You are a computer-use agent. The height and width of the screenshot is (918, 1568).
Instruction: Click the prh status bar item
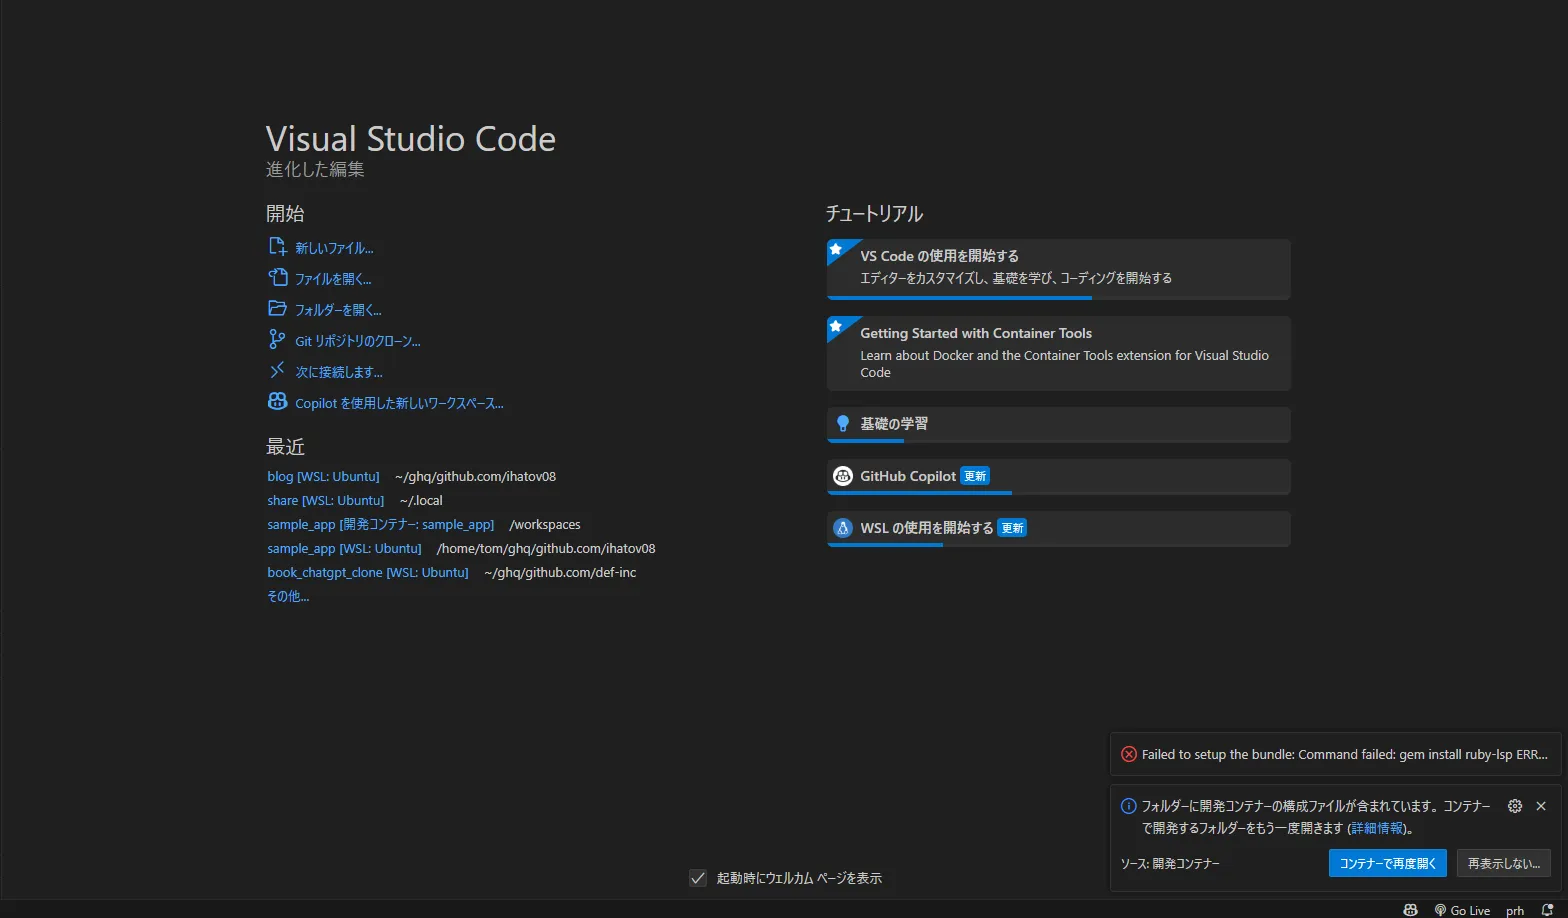[x=1515, y=910]
